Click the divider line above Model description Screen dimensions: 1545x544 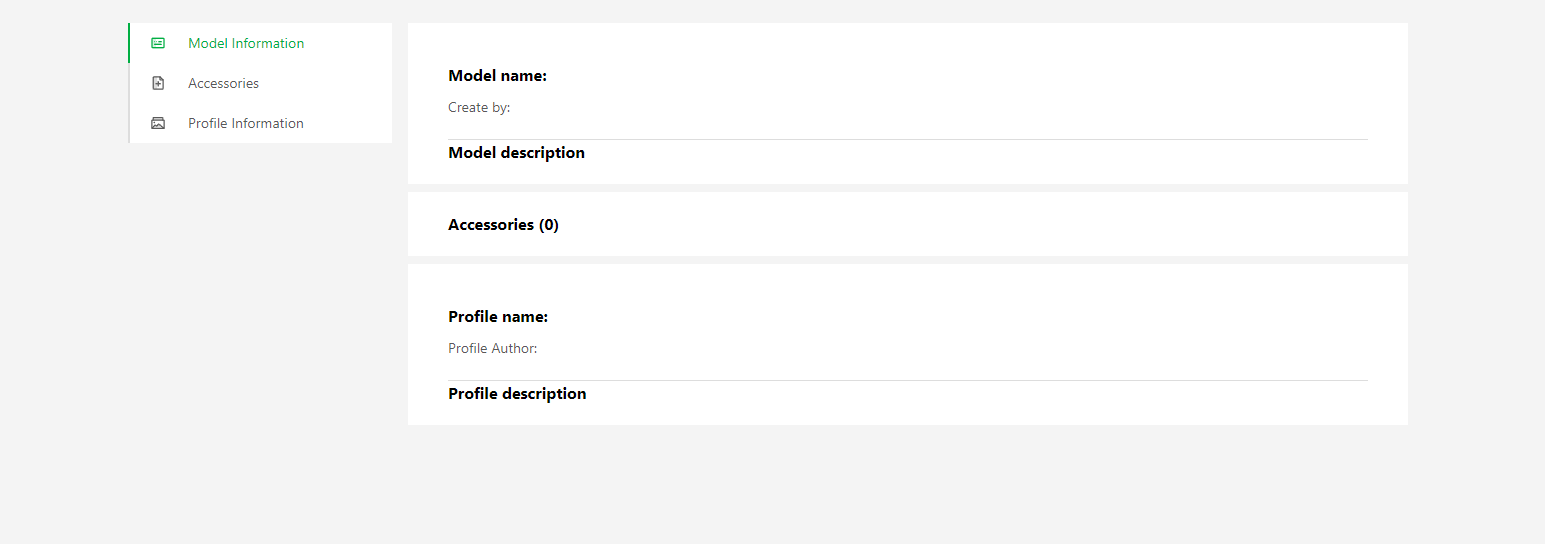[x=908, y=139]
